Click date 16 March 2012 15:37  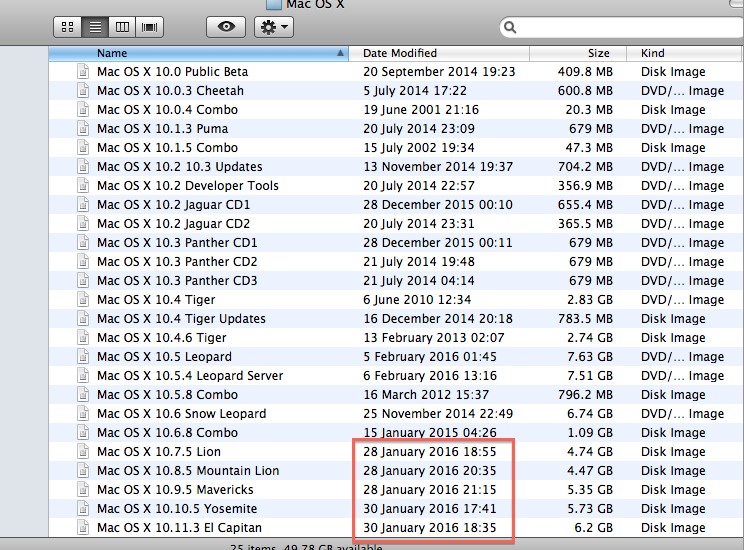(x=426, y=395)
